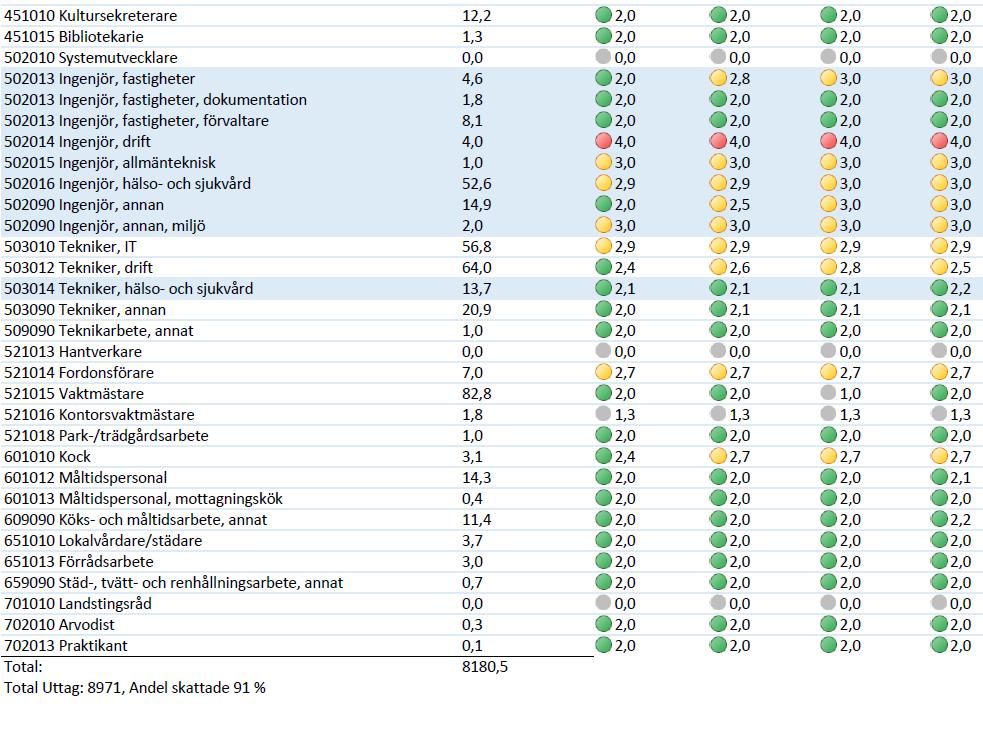Image resolution: width=983 pixels, height=735 pixels.
Task: Click 'Total Uttag: 8971, Andel skattade 91 %' text
Action: pyautogui.click(x=135, y=688)
